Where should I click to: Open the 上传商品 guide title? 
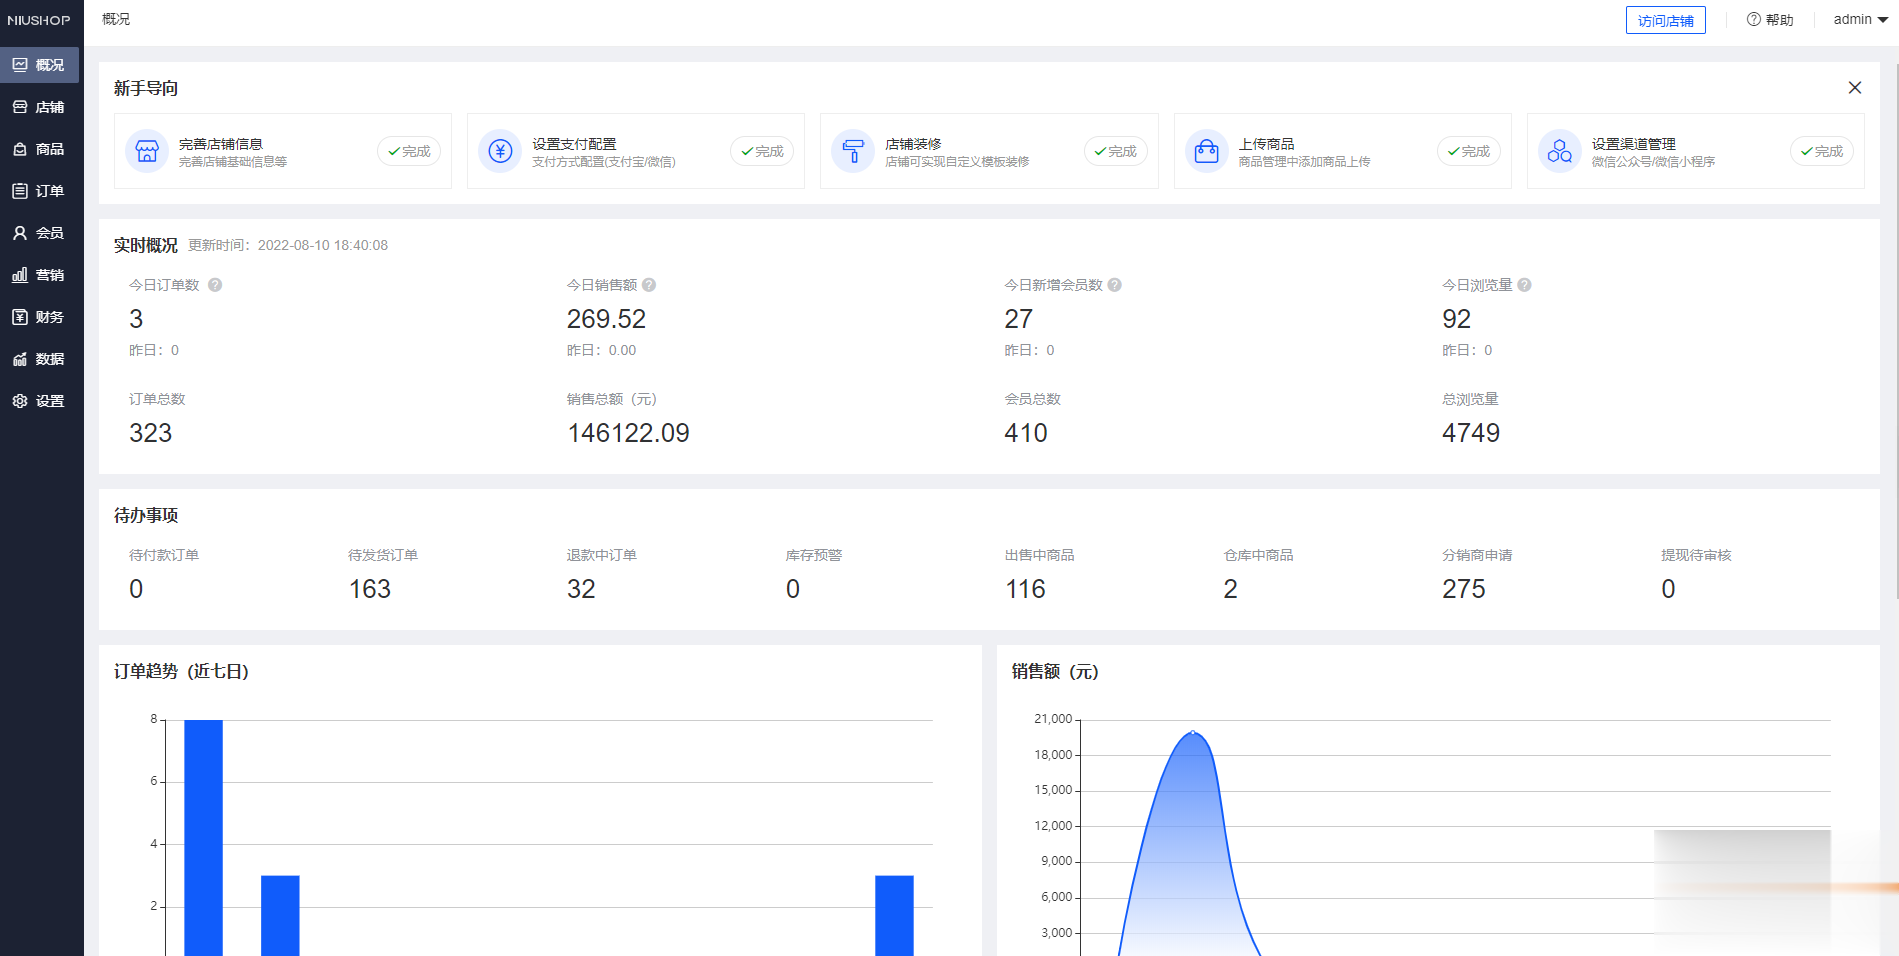click(x=1266, y=144)
